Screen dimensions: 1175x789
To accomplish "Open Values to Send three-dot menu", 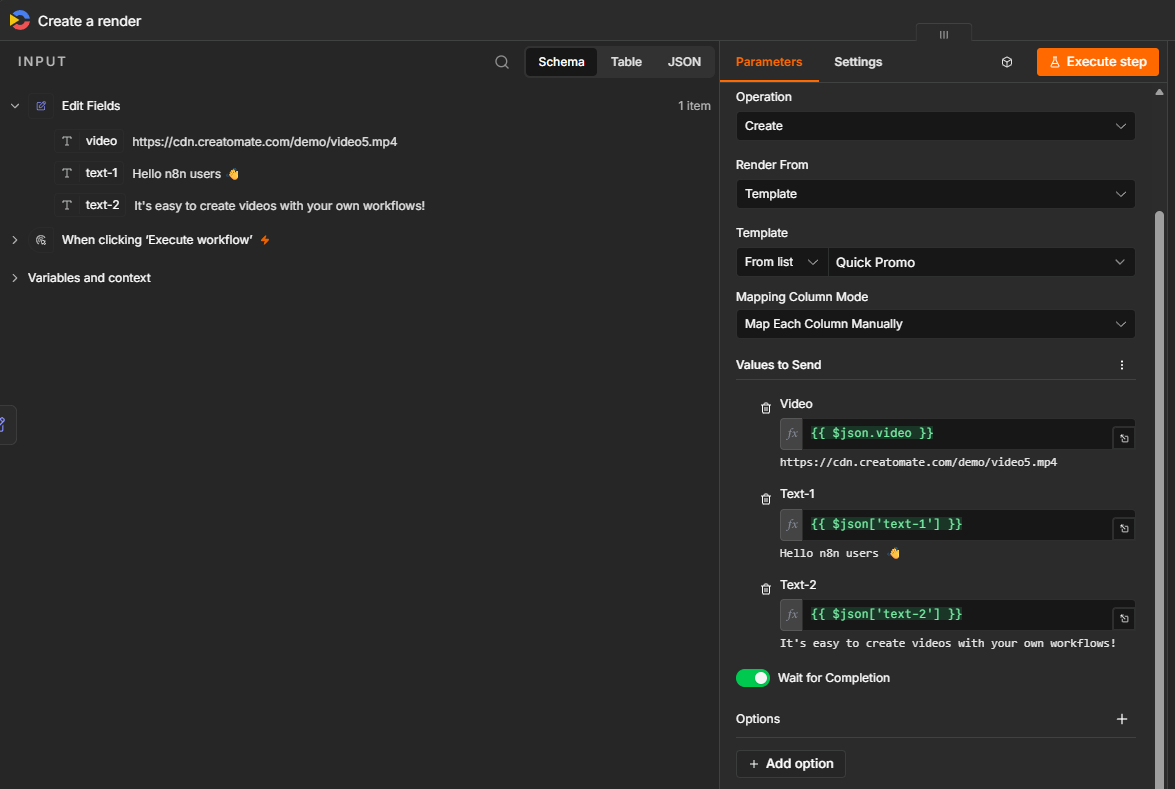I will click(1121, 365).
